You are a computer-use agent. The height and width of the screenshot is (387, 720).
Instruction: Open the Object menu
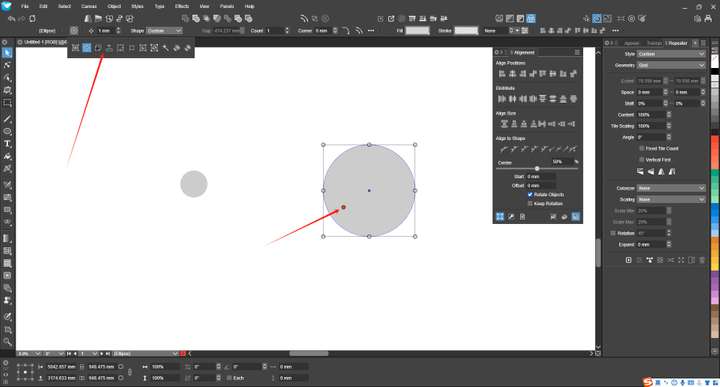coord(114,6)
